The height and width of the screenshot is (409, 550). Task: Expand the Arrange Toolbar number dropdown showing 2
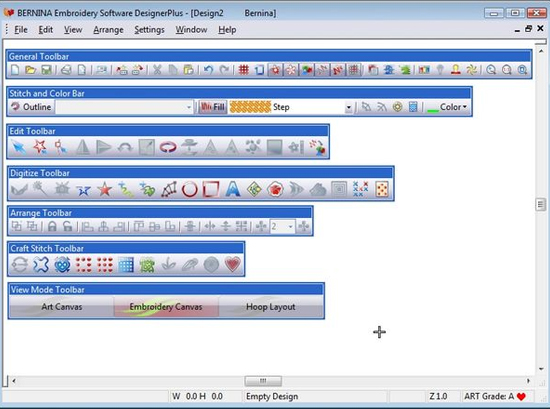click(290, 227)
